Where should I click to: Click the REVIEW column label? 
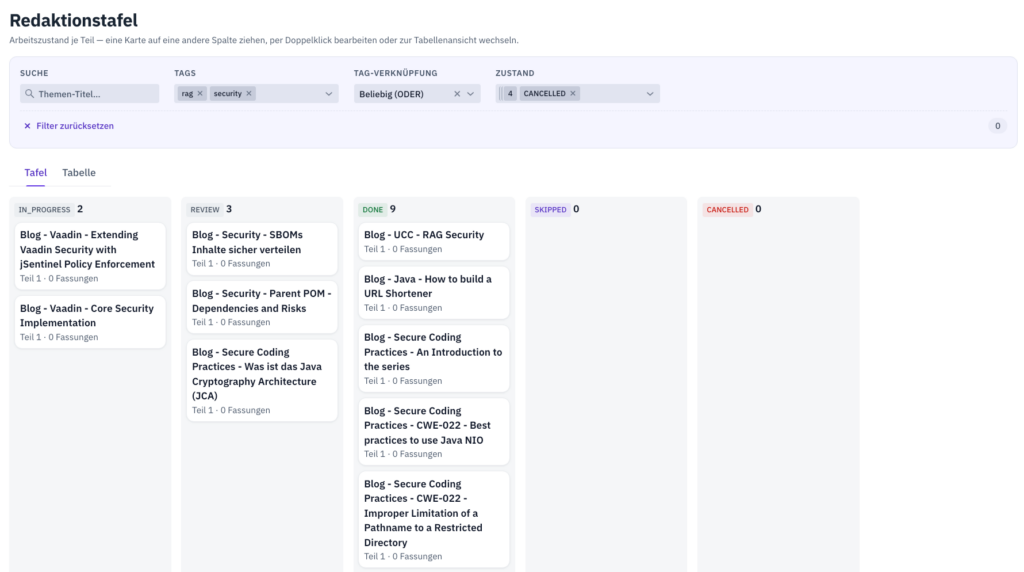(205, 210)
